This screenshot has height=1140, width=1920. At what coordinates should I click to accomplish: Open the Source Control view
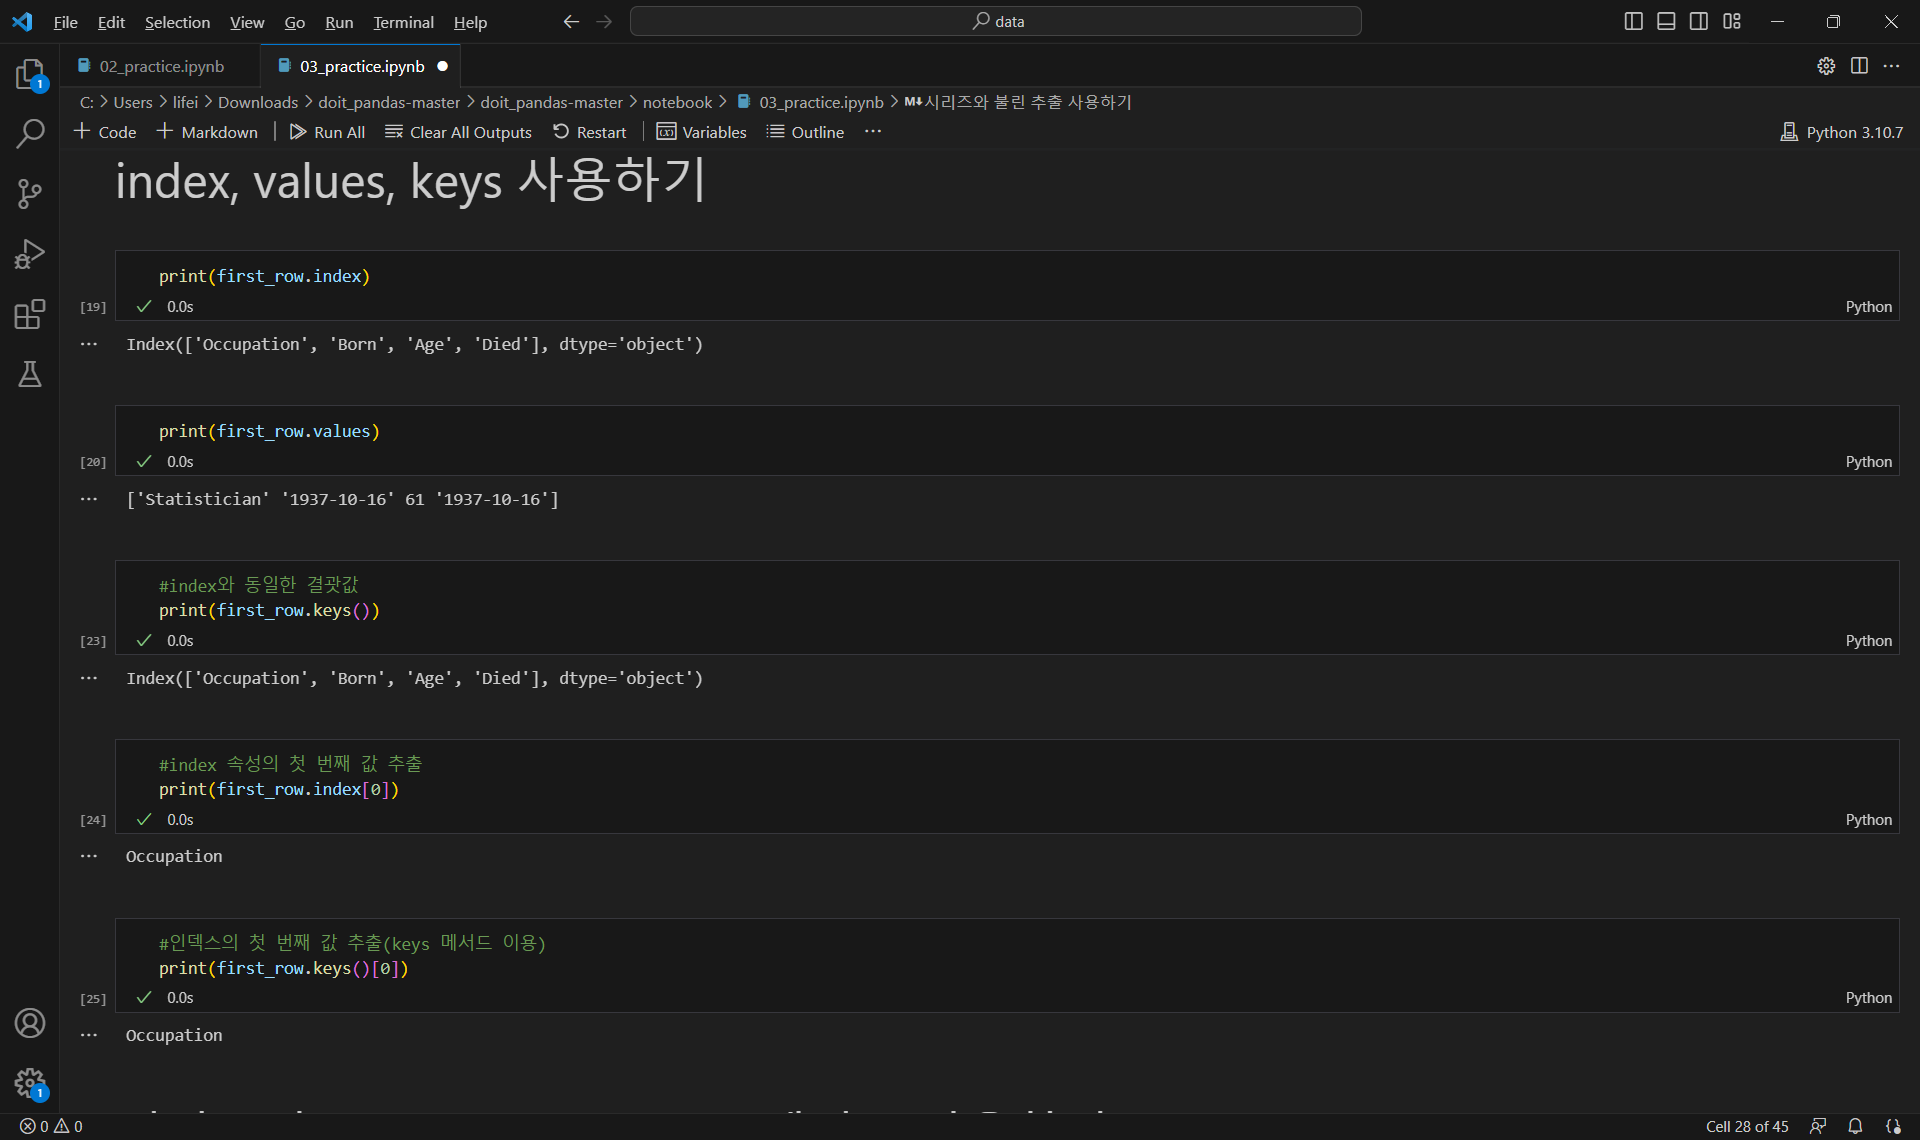point(30,194)
